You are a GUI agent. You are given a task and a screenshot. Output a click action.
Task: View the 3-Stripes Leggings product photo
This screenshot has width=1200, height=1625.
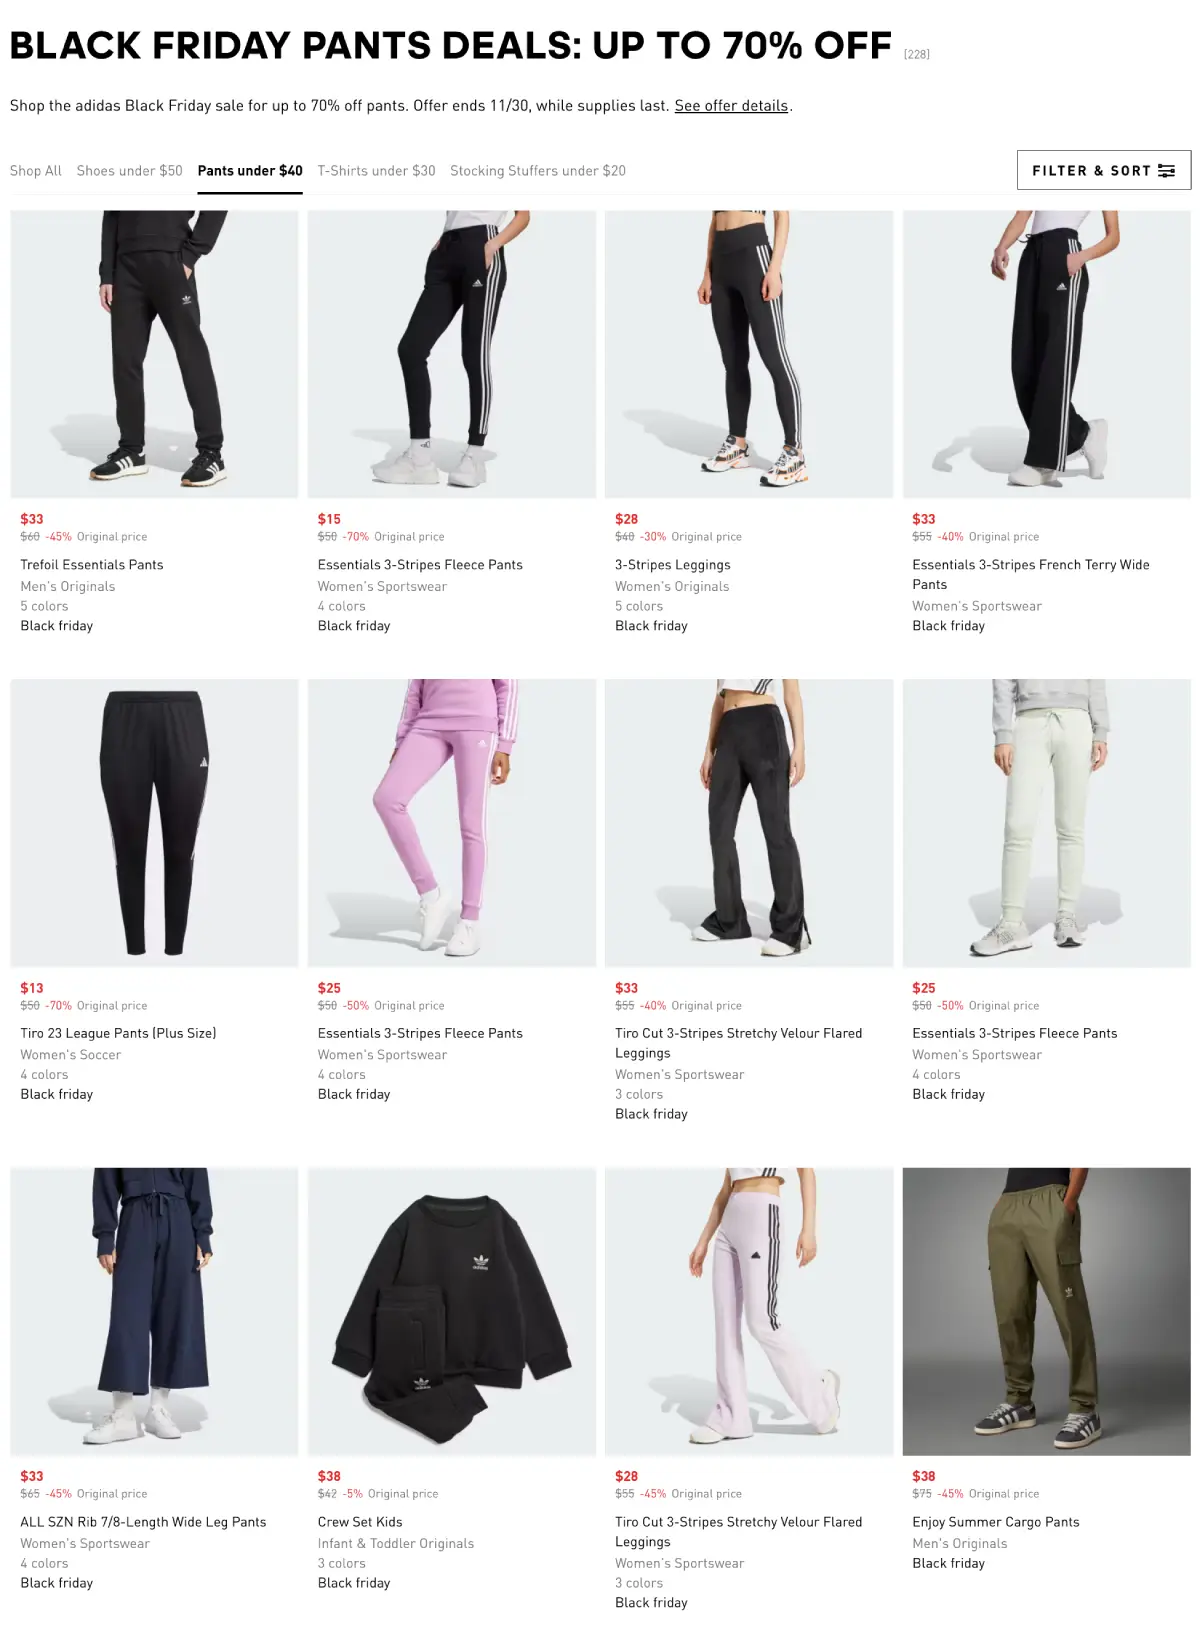[x=749, y=354]
